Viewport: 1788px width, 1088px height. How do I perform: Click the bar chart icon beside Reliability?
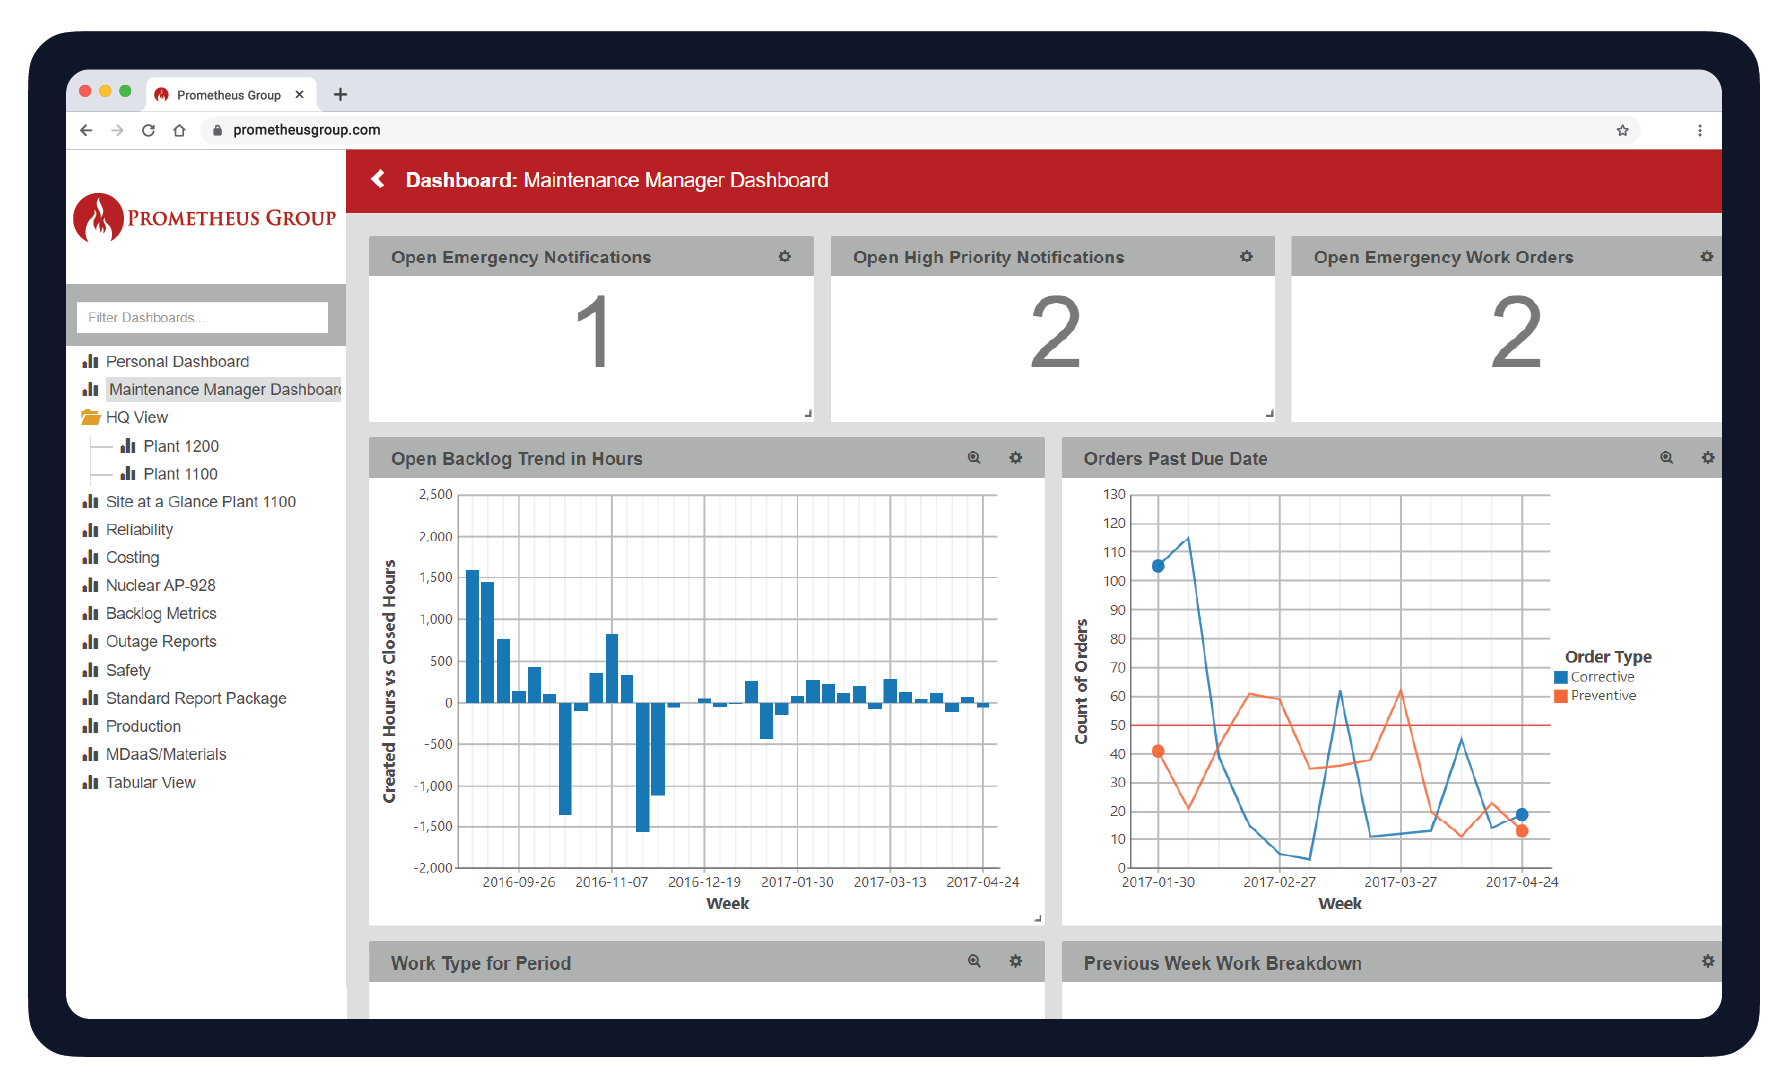(x=90, y=529)
